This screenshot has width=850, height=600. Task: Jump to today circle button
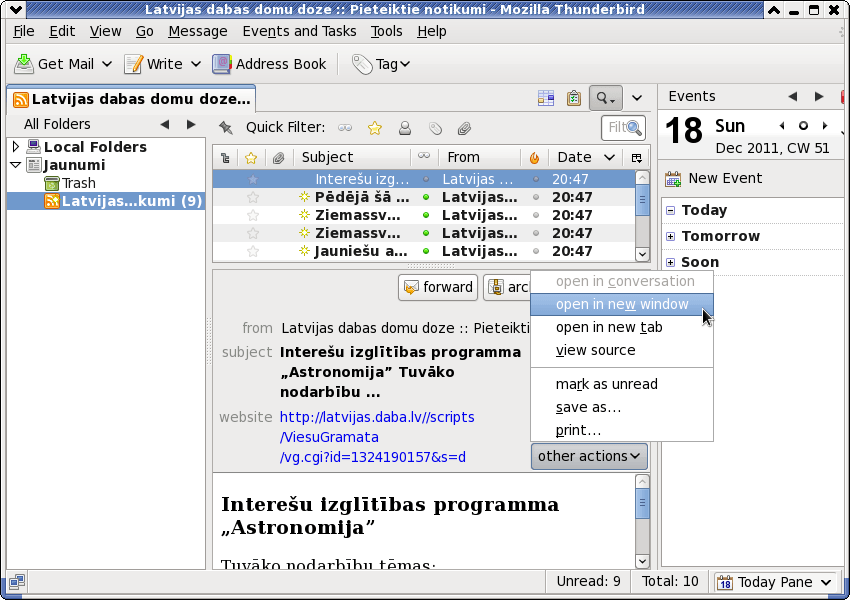click(x=803, y=126)
